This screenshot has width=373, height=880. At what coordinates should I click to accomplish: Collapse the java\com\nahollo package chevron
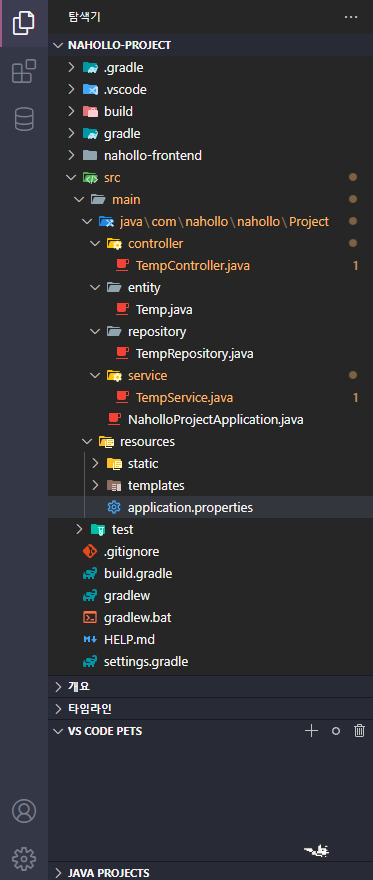click(87, 221)
